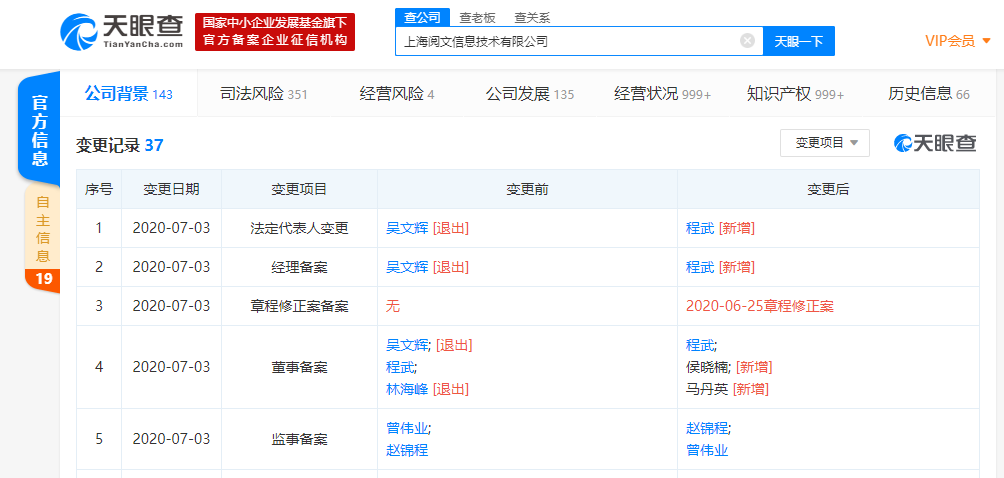The height and width of the screenshot is (478, 1004).
Task: Switch to the 查关系 search tab
Action: point(531,17)
